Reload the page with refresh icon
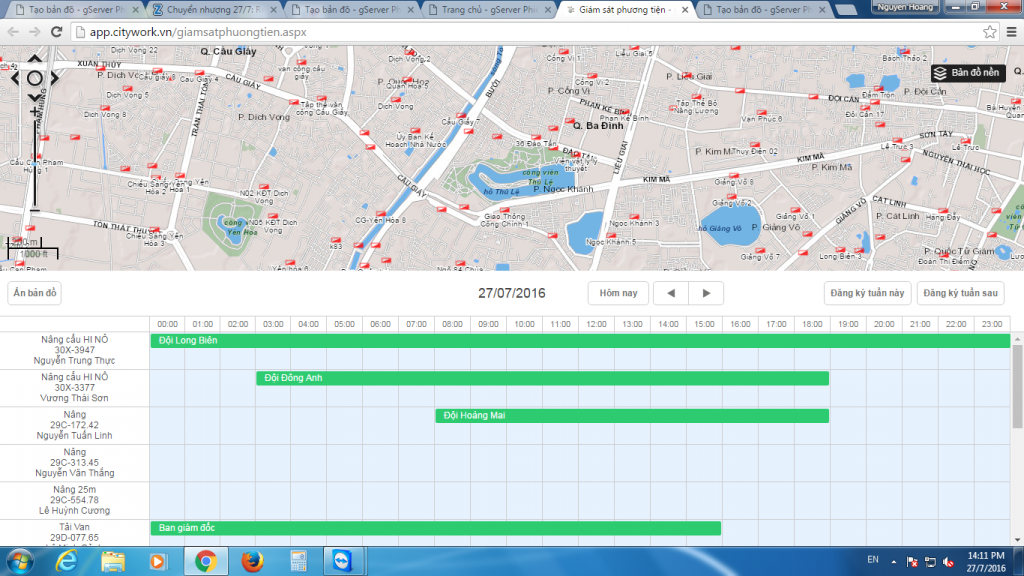 click(57, 32)
